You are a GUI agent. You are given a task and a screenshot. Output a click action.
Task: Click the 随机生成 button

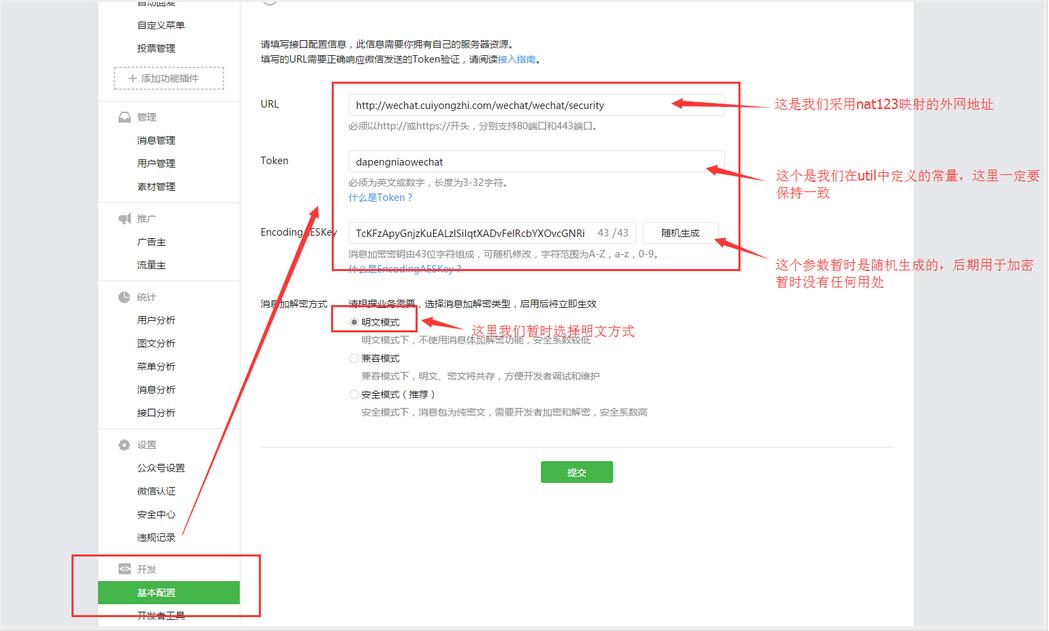[680, 233]
